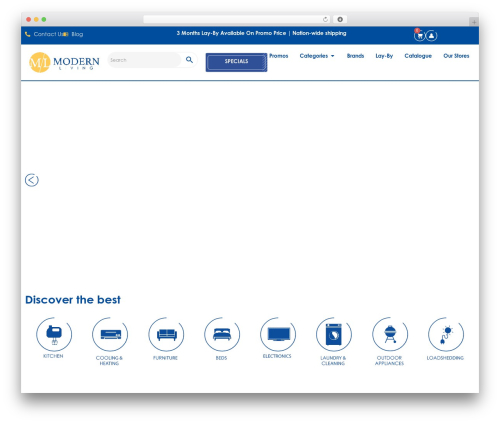Select the Loadshedding category icon
500x423 pixels.
tap(446, 334)
